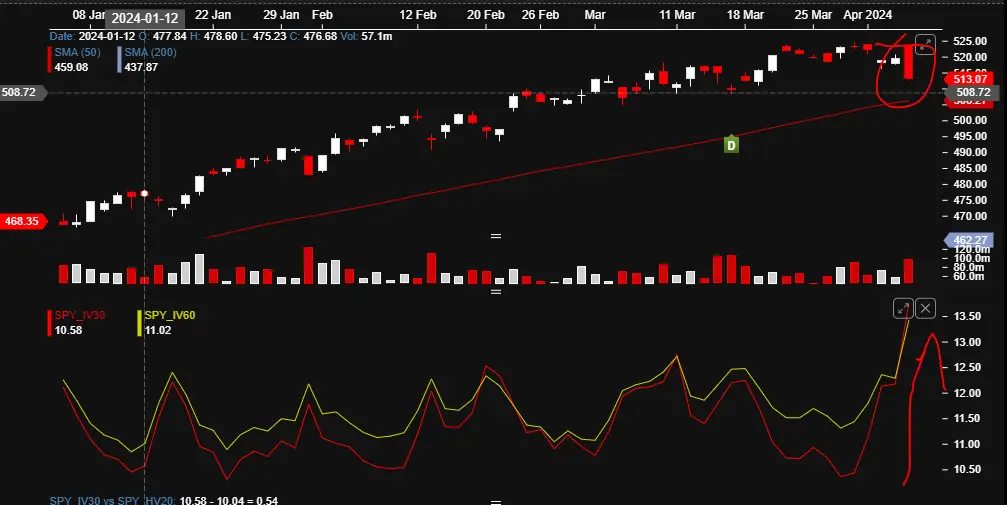Select the SMA (200) indicator label
The image size is (1007, 505).
click(x=150, y=53)
